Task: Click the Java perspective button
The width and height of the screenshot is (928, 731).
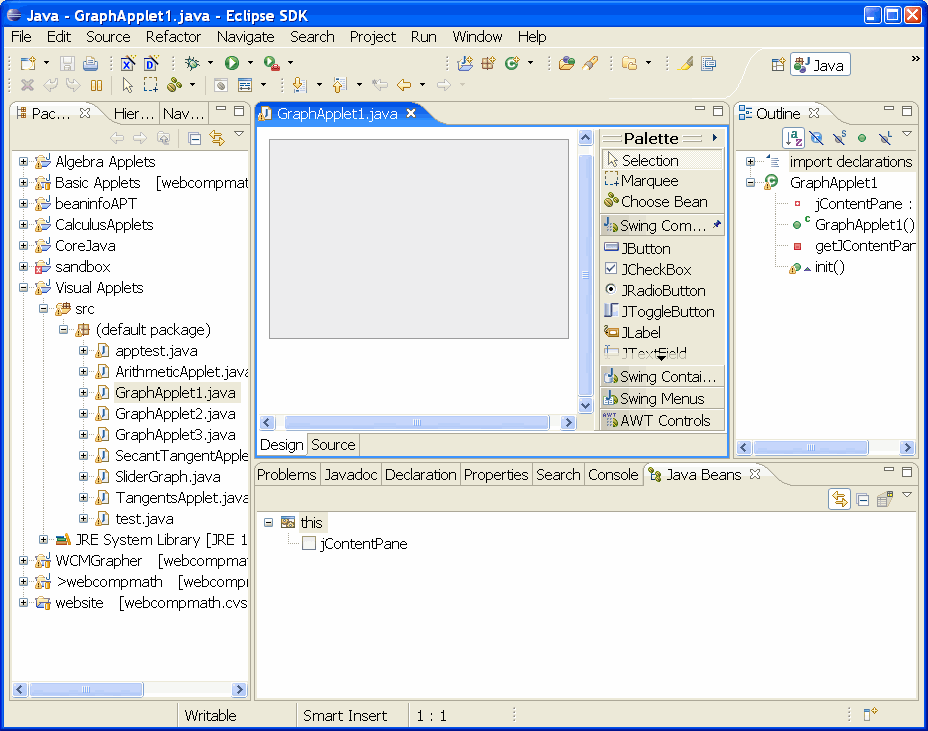Action: pyautogui.click(x=820, y=65)
